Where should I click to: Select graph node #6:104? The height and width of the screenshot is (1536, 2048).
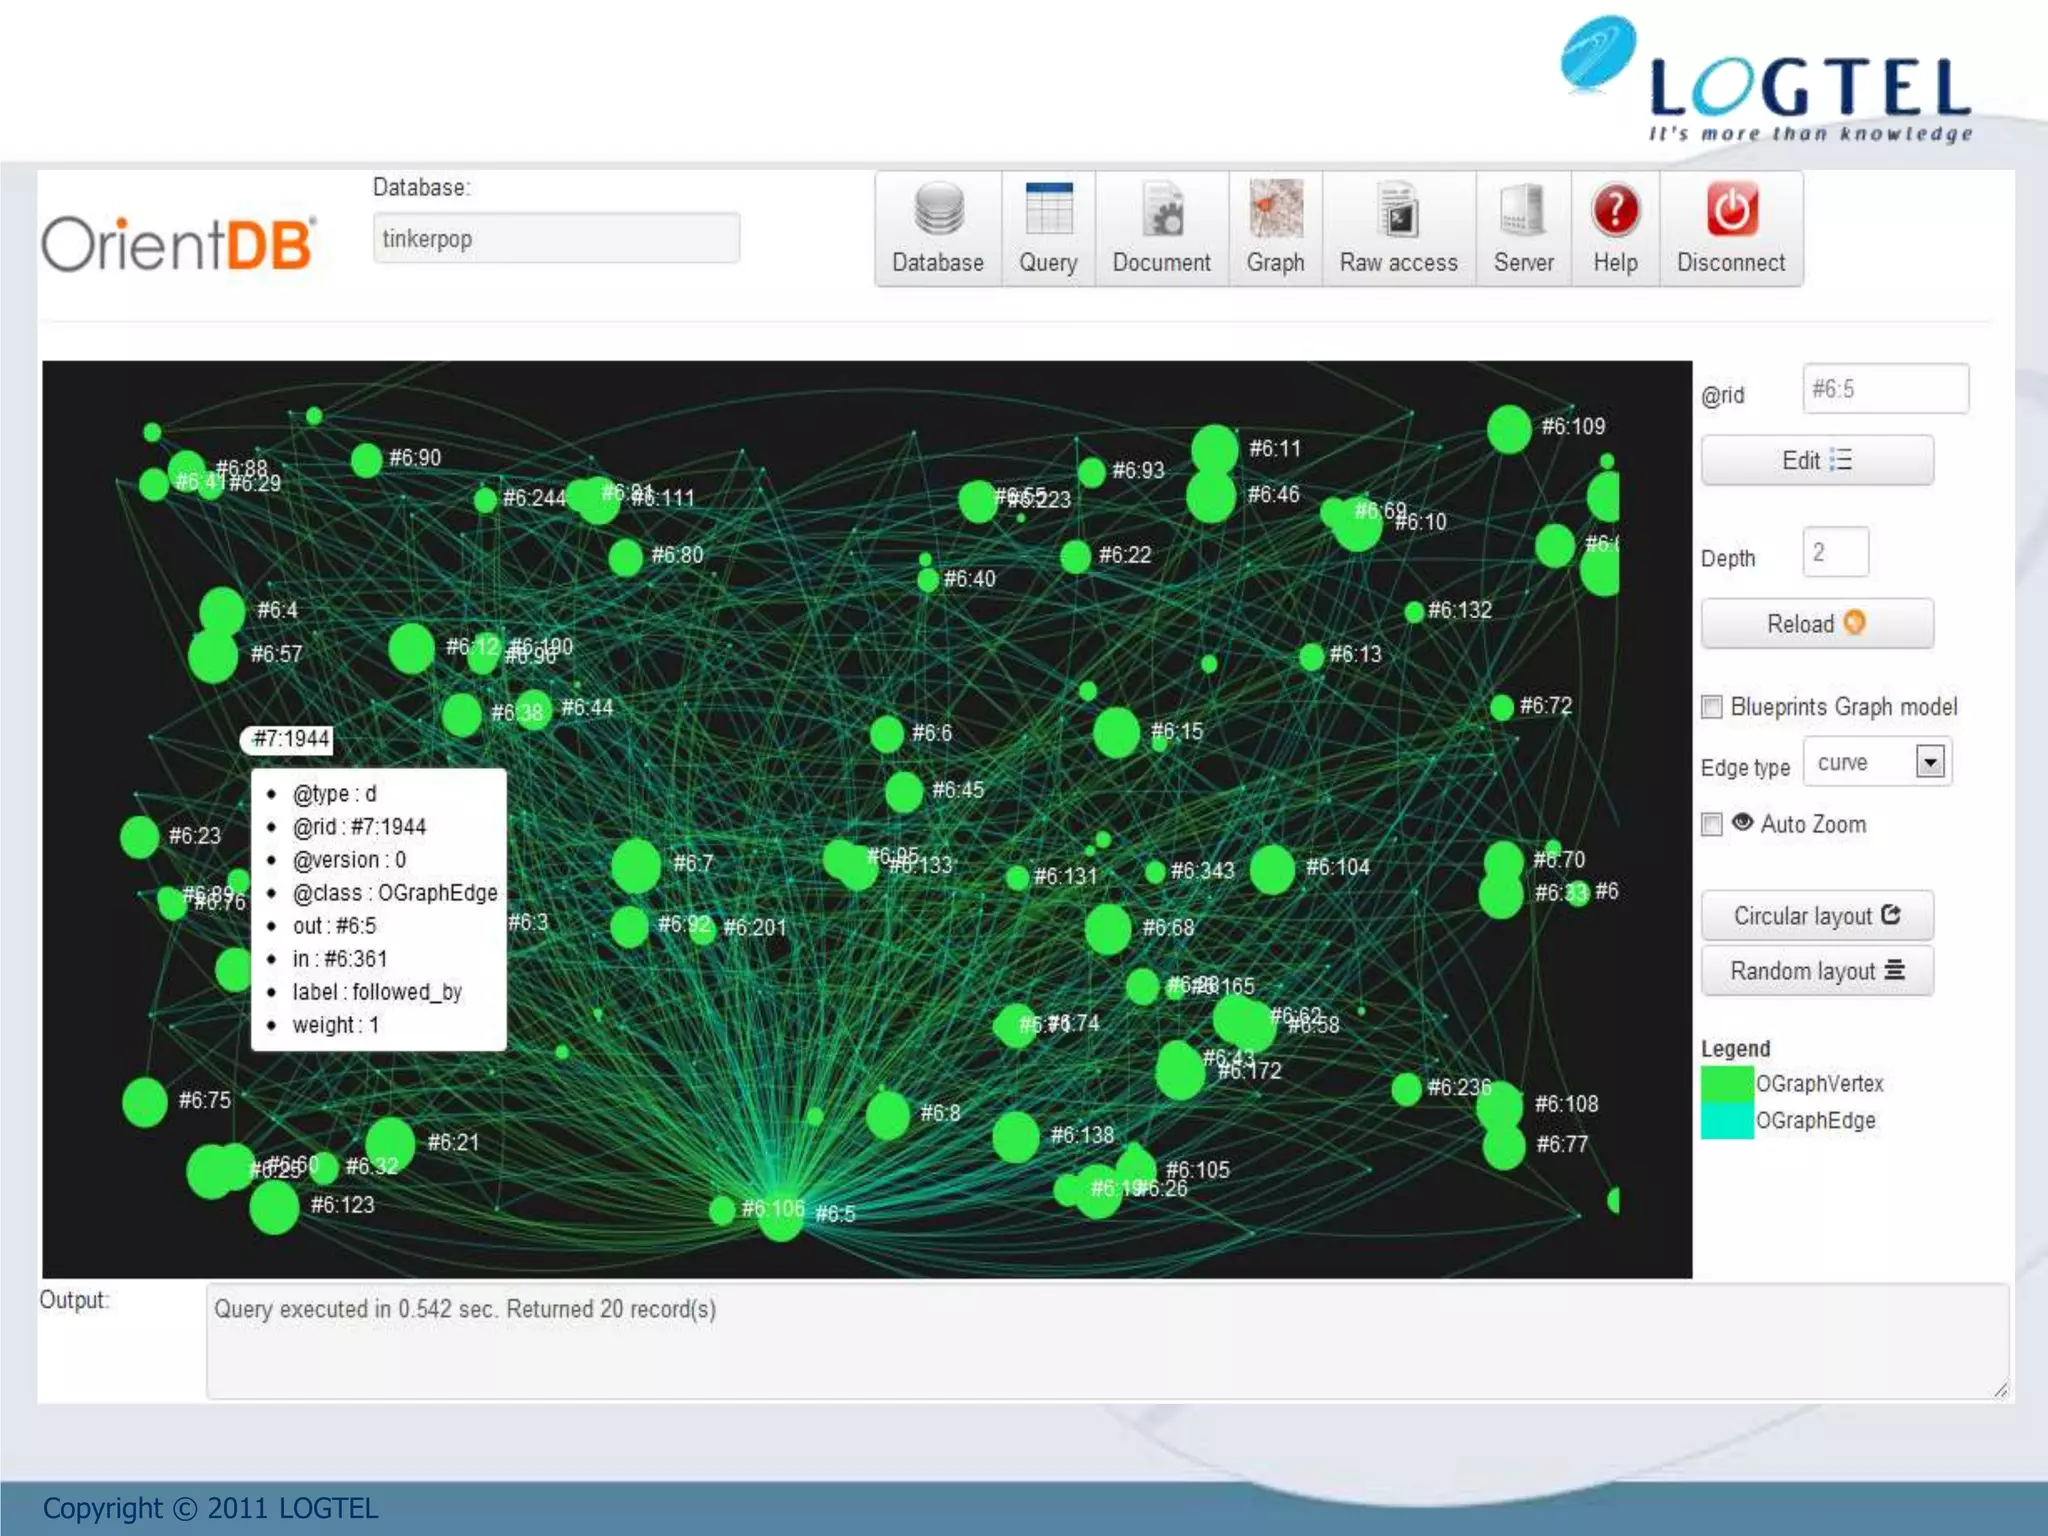coord(1272,869)
